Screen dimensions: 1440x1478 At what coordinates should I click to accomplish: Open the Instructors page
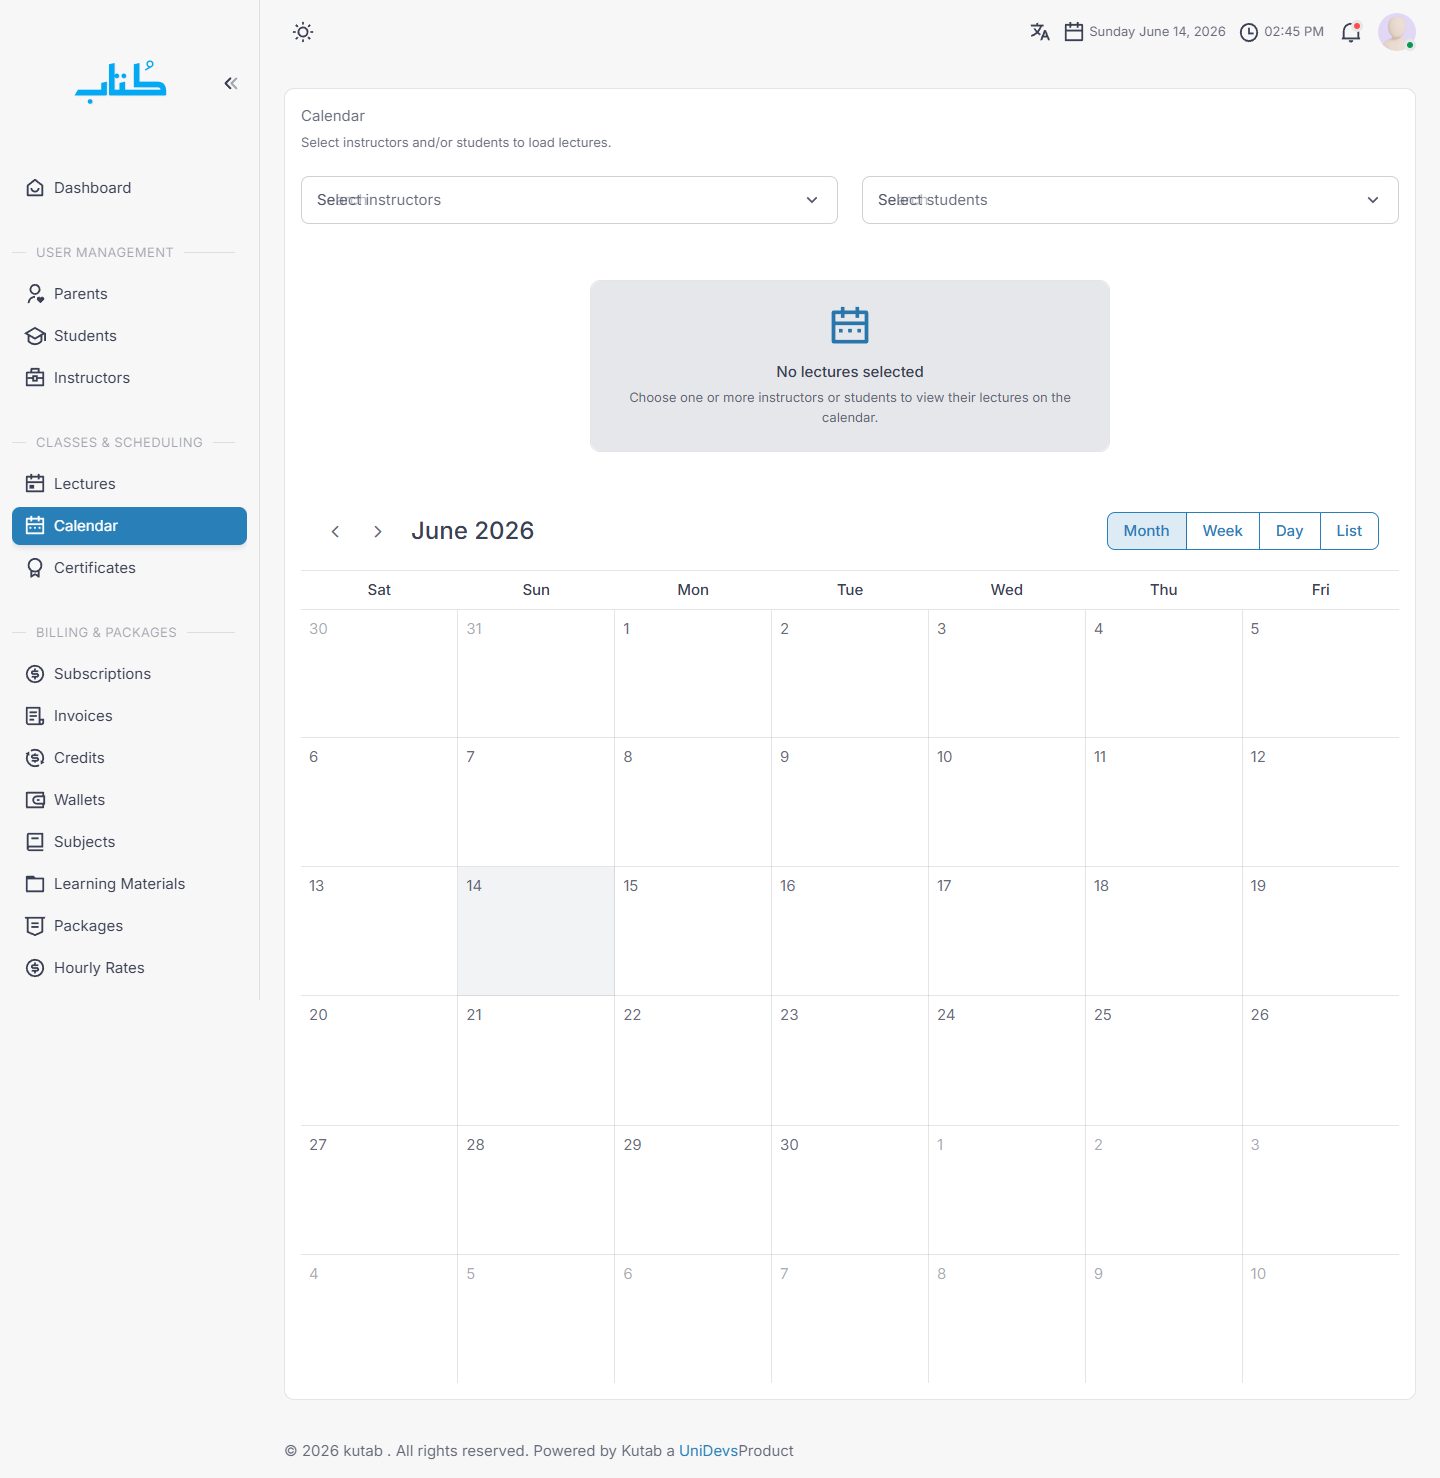coord(129,378)
